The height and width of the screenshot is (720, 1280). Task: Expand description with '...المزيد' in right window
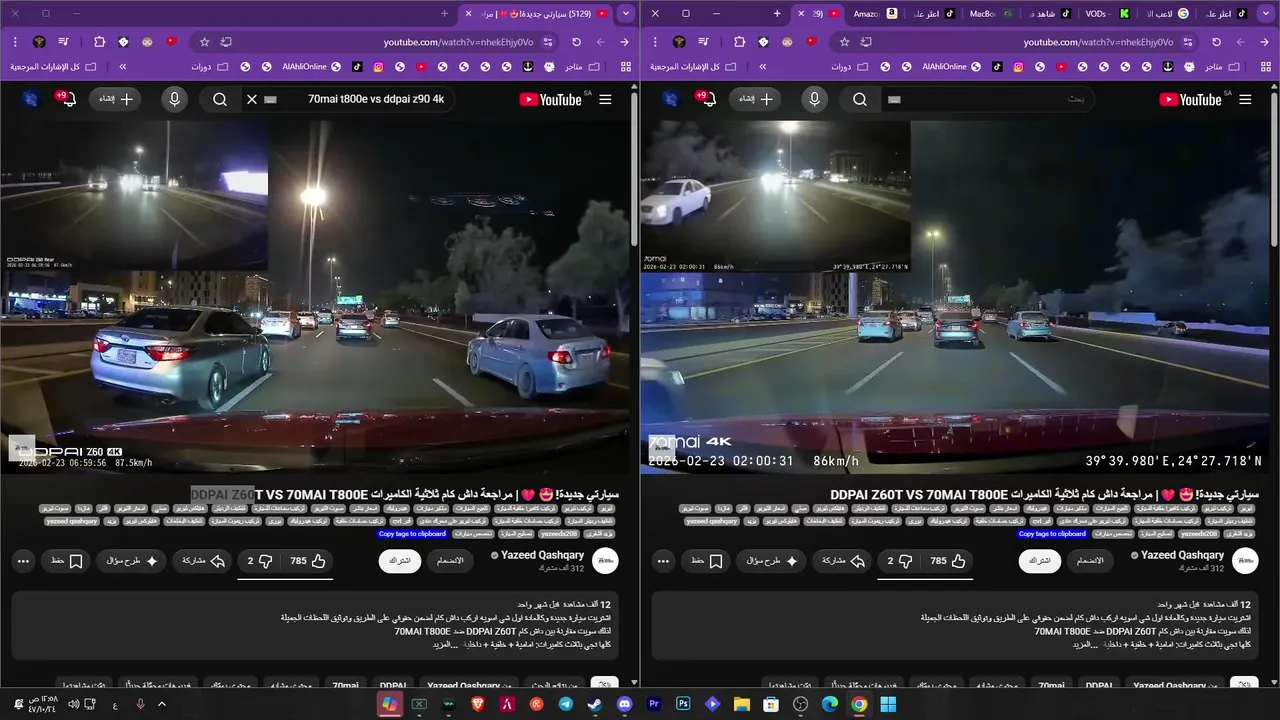(1086, 644)
